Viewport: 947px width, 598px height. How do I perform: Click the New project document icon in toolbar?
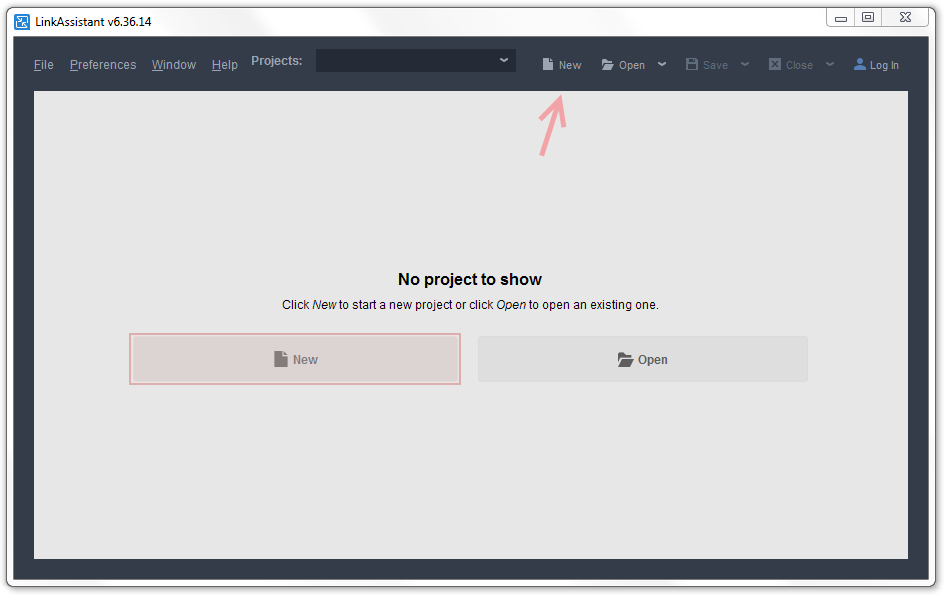coord(548,65)
